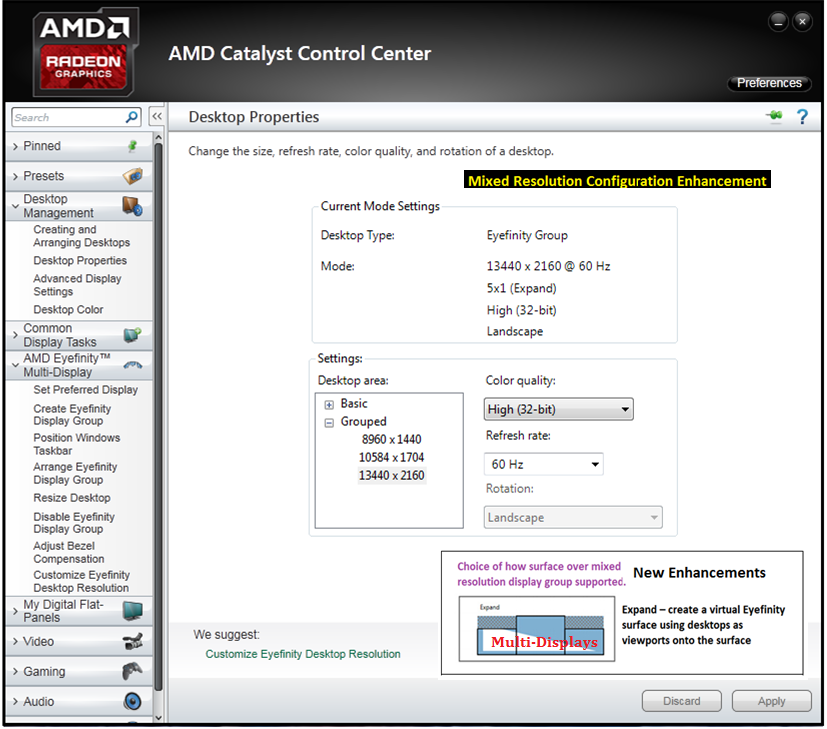Close the Catalyst Control Center window
The height and width of the screenshot is (729, 827).
[802, 22]
